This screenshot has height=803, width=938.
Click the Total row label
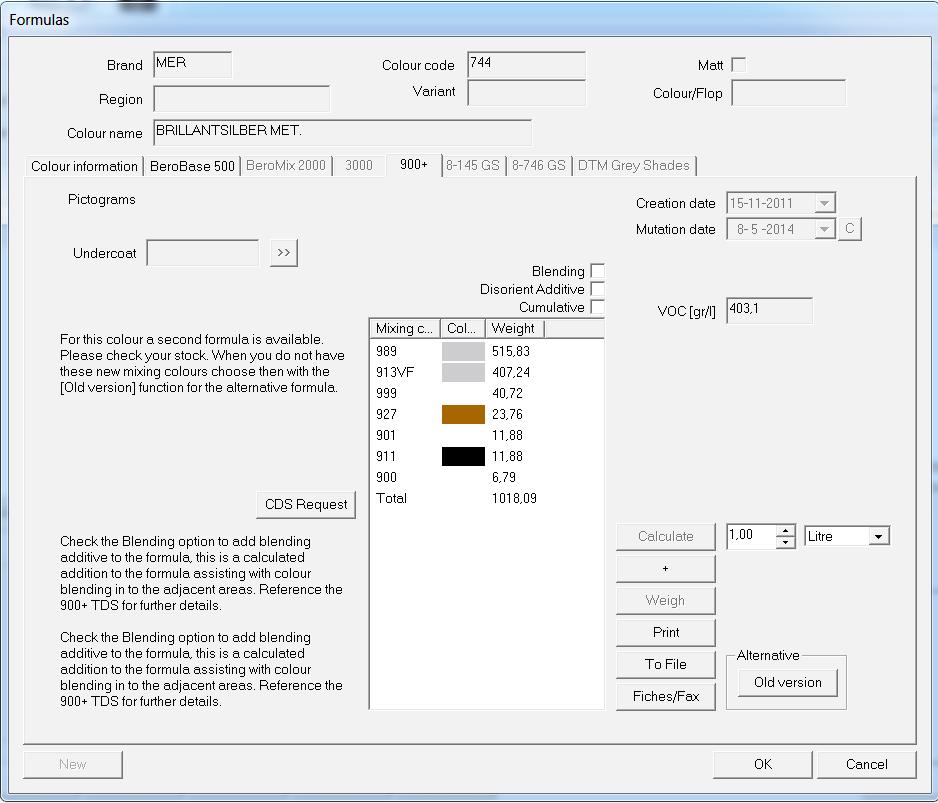(391, 498)
